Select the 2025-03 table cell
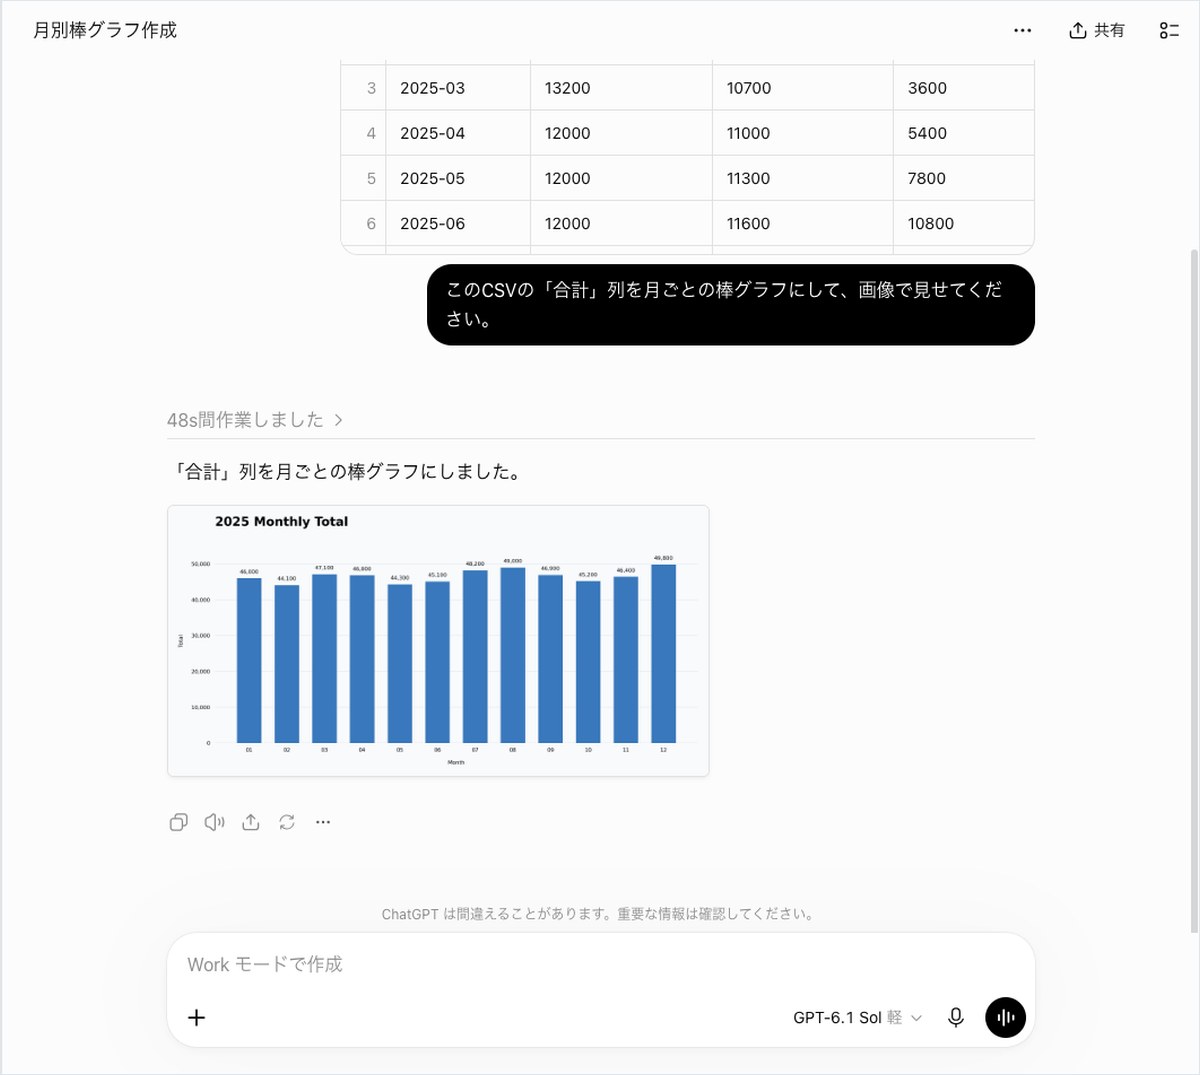Image resolution: width=1200 pixels, height=1075 pixels. (x=458, y=88)
